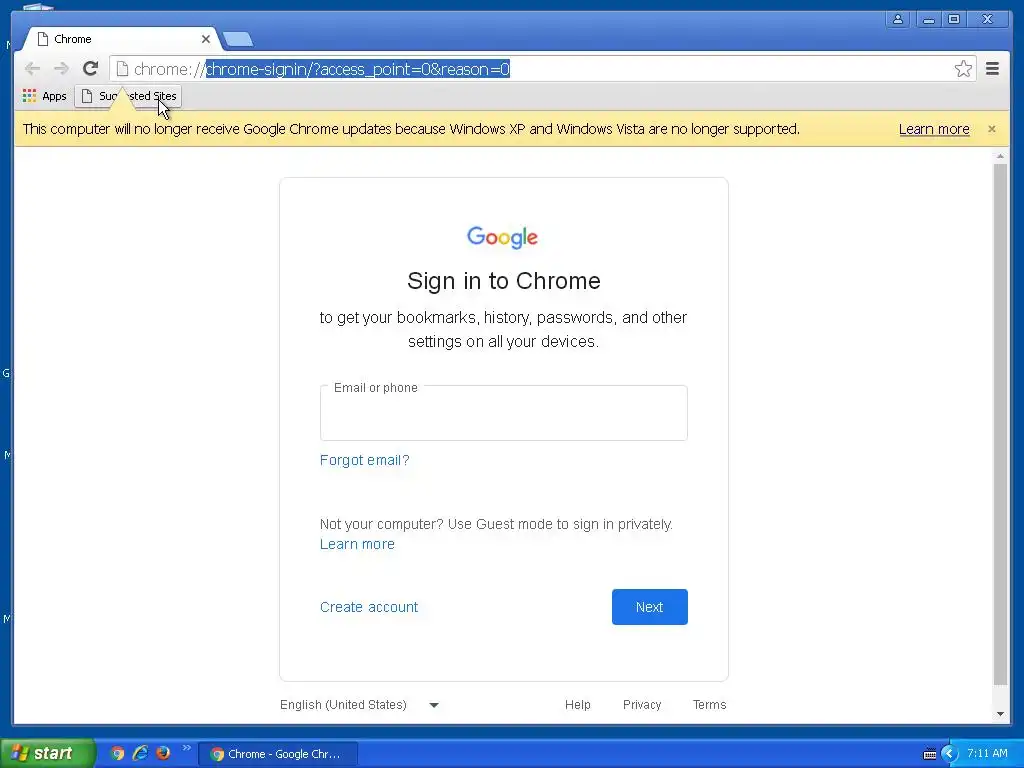This screenshot has width=1024, height=768.
Task: Open the Help link in footer
Action: point(577,705)
